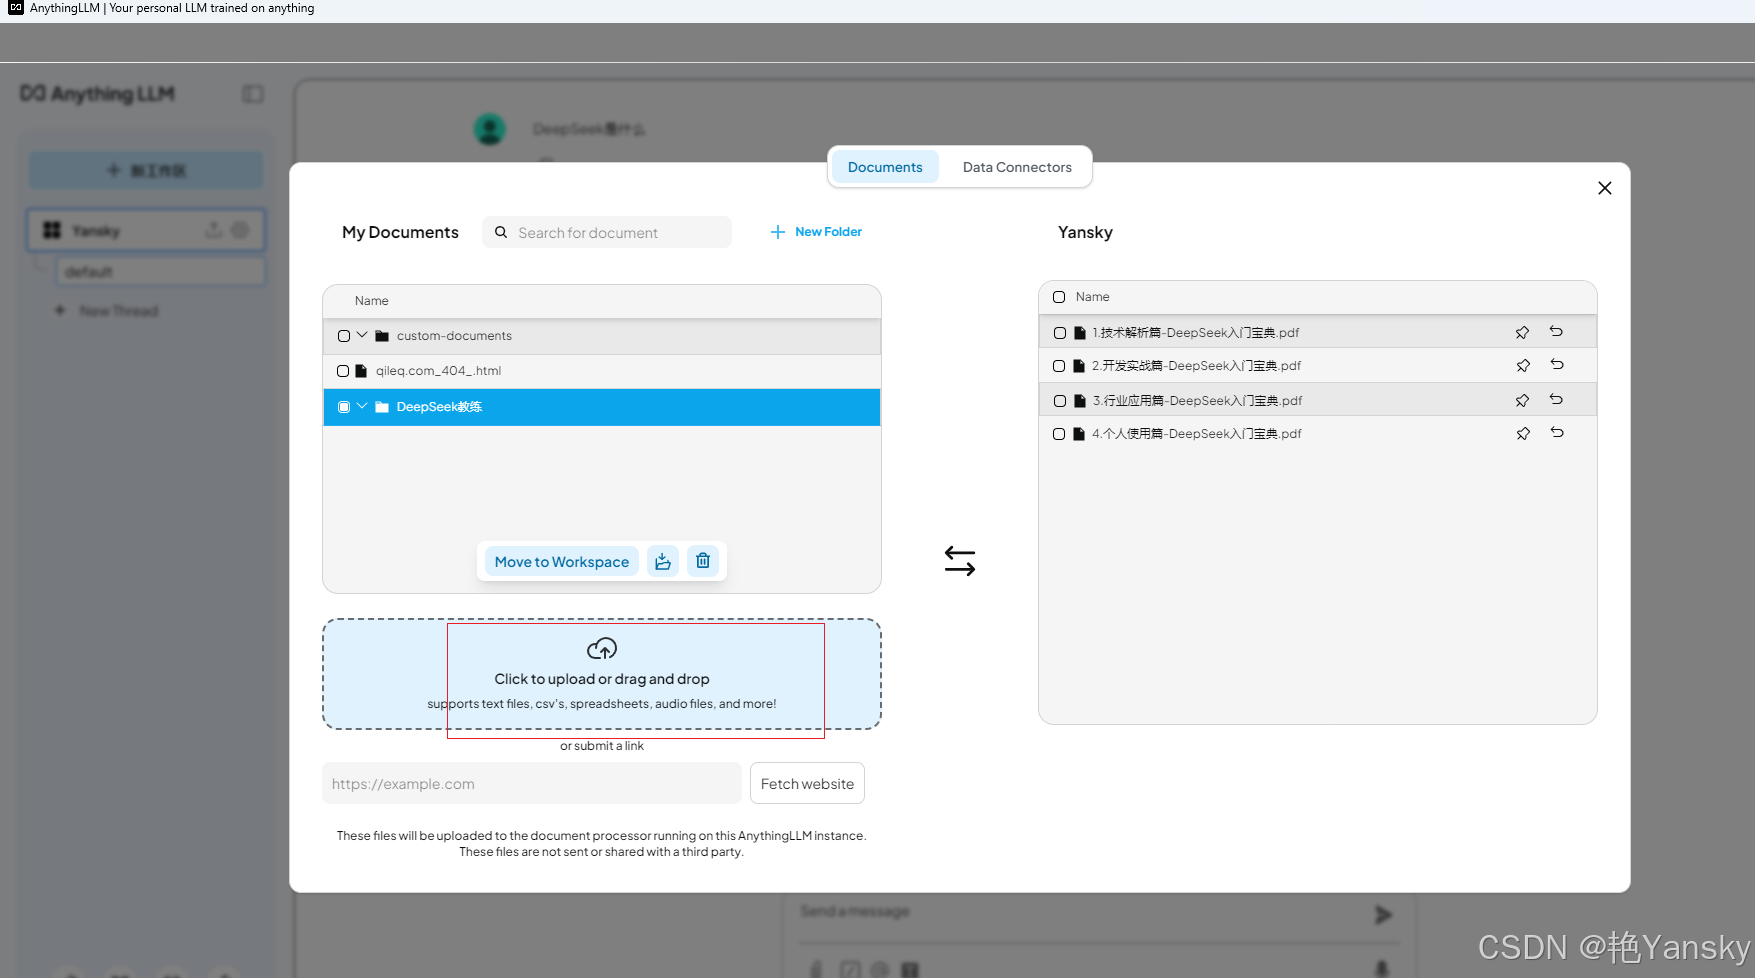Remove the 3.行业应用篇 PDF from workspace
1755x978 pixels.
tap(1556, 399)
